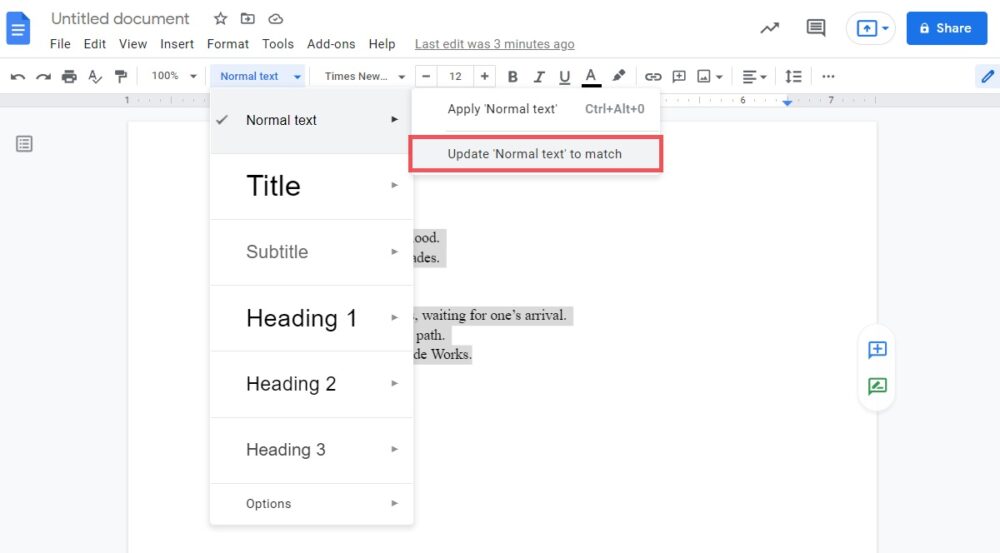
Task: Select the paint format roller icon
Action: (x=121, y=76)
